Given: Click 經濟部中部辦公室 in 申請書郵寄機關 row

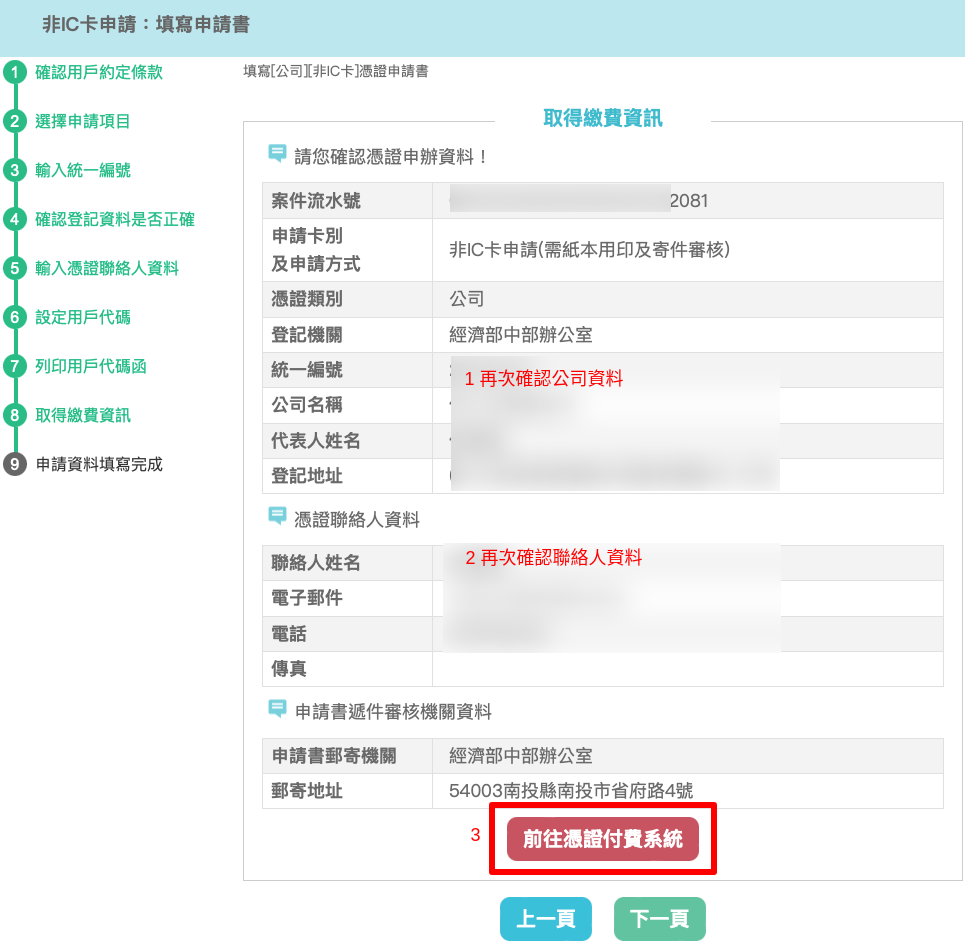Looking at the screenshot, I should pos(521,756).
